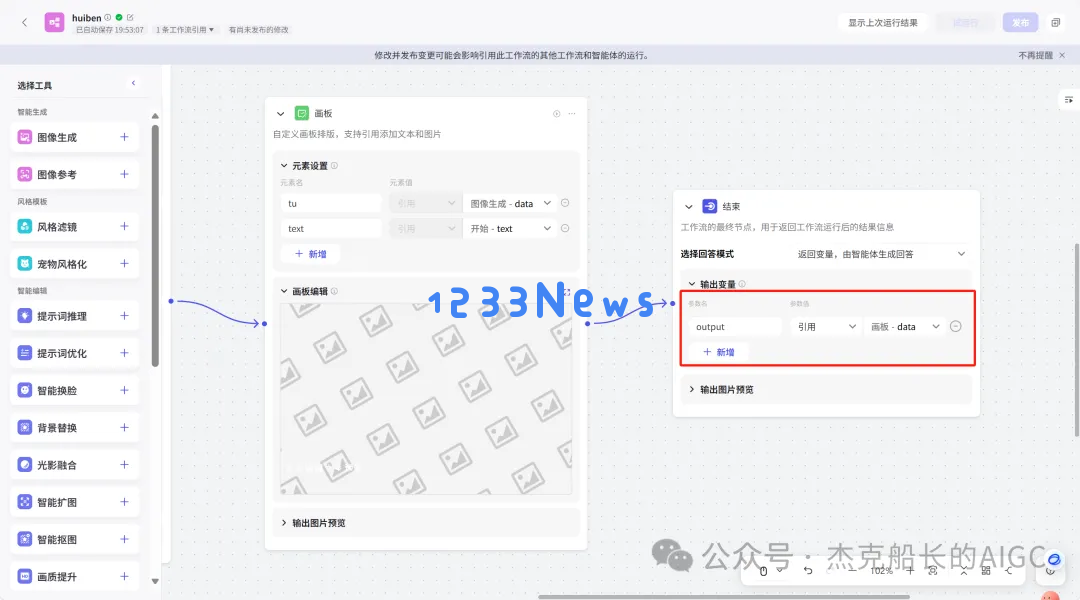Image resolution: width=1080 pixels, height=600 pixels.
Task: Collapse the 画板编辑 section
Action: [284, 291]
